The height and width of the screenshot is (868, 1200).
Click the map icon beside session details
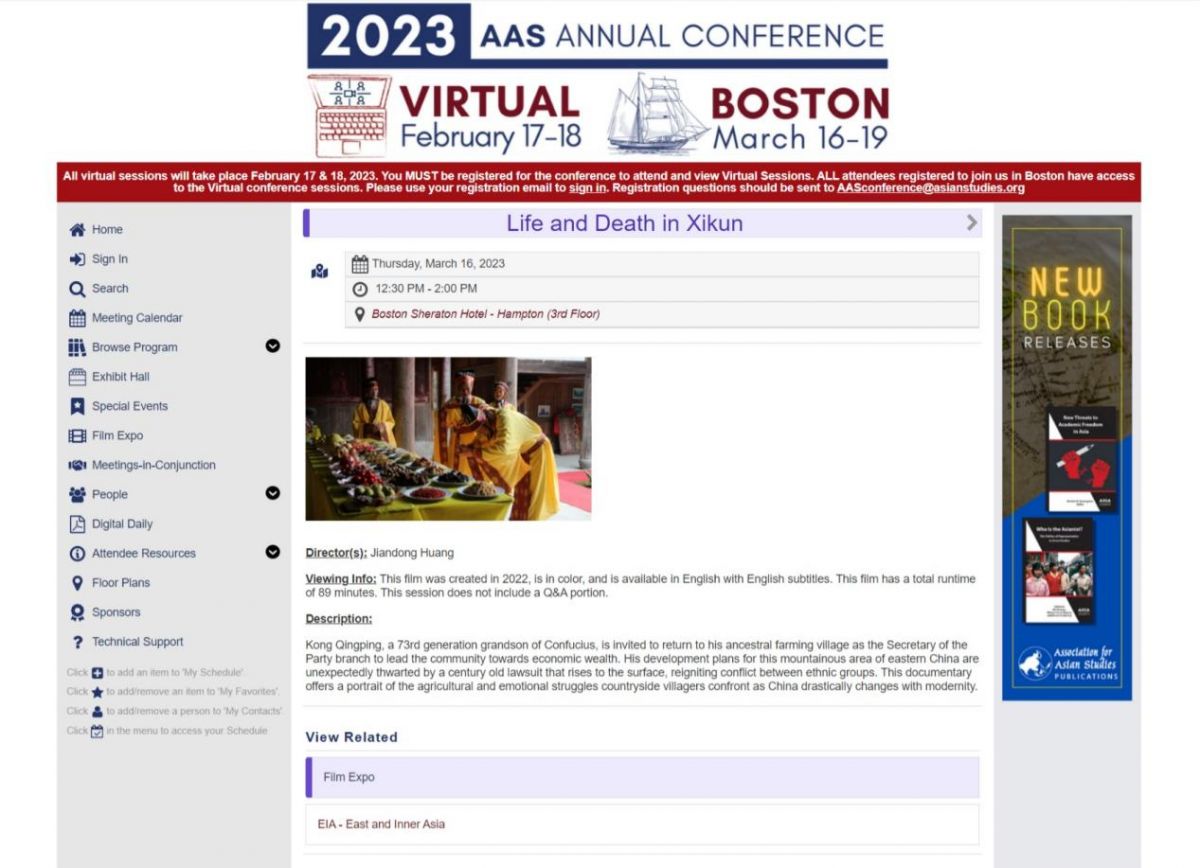click(x=320, y=271)
